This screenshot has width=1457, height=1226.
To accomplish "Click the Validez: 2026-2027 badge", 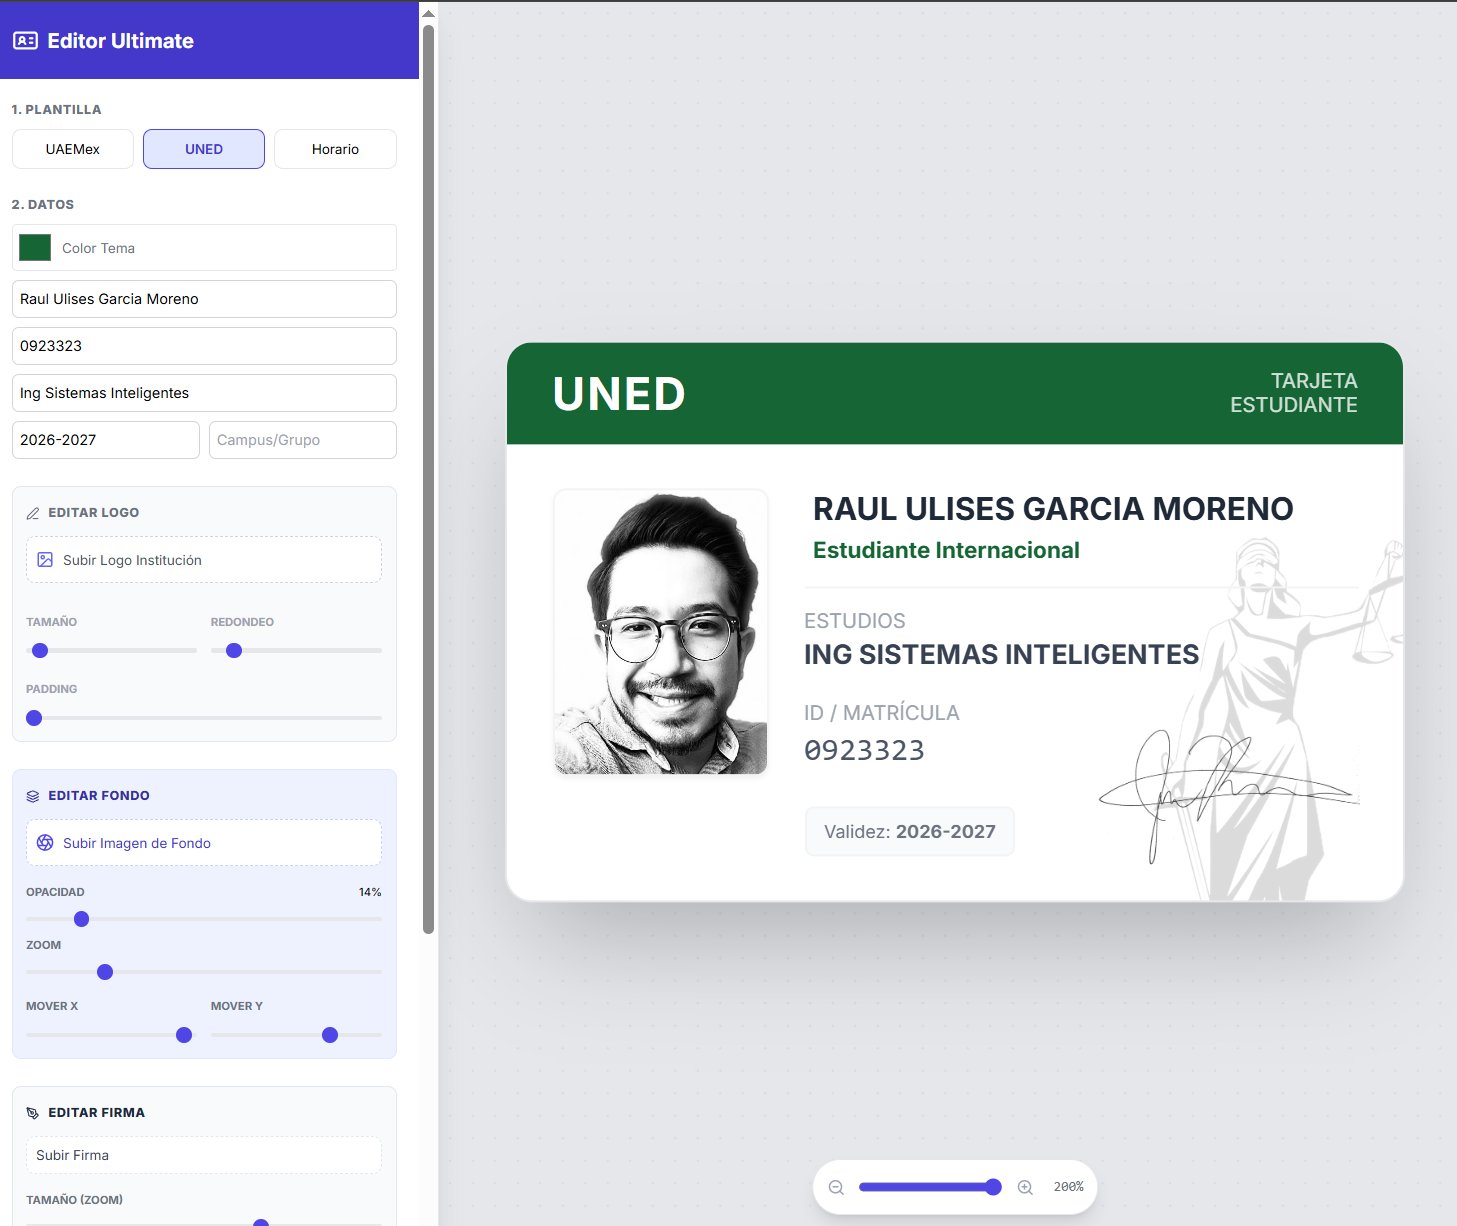I will point(910,832).
